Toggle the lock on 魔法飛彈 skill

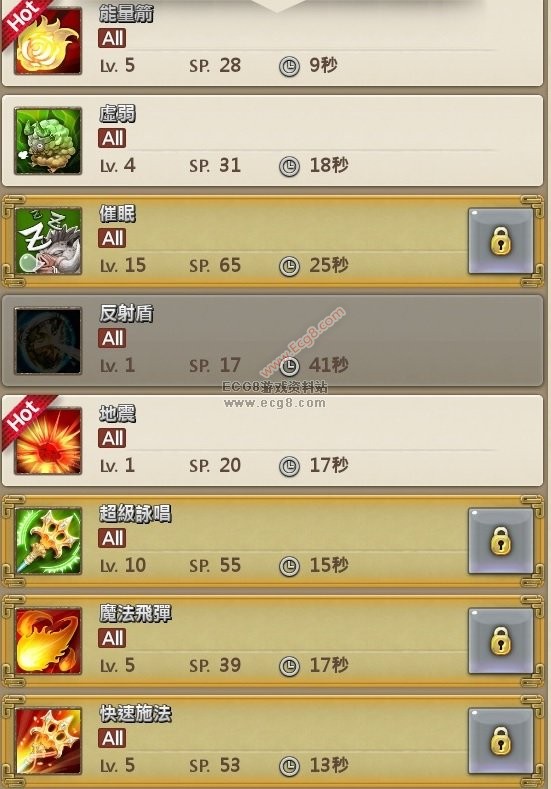click(501, 641)
